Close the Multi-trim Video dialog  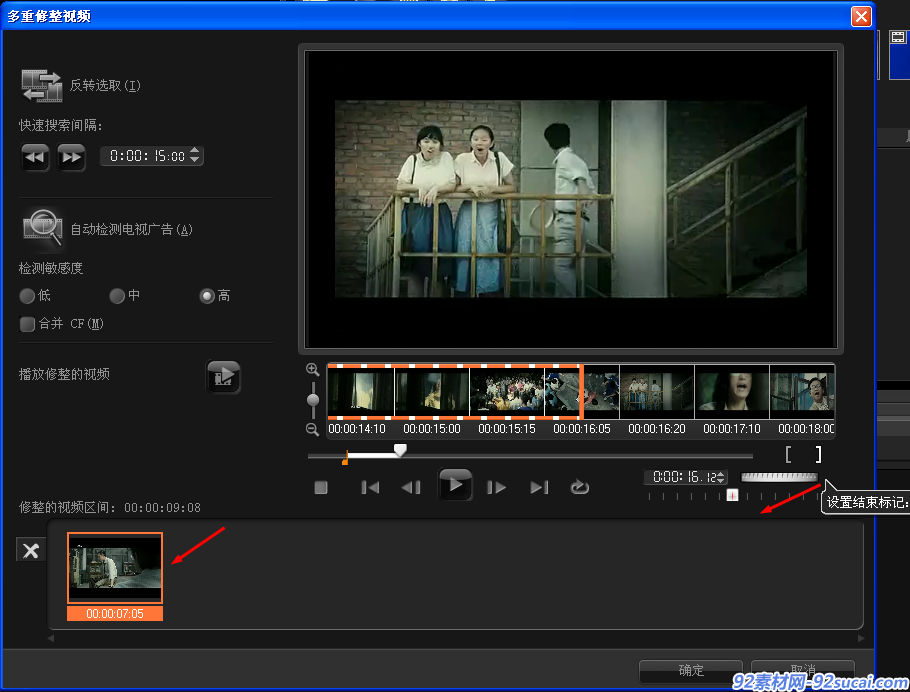(861, 16)
